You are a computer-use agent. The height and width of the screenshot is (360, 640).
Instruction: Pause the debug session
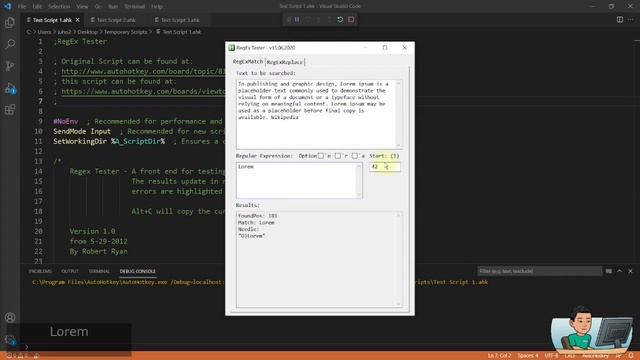coord(297,20)
